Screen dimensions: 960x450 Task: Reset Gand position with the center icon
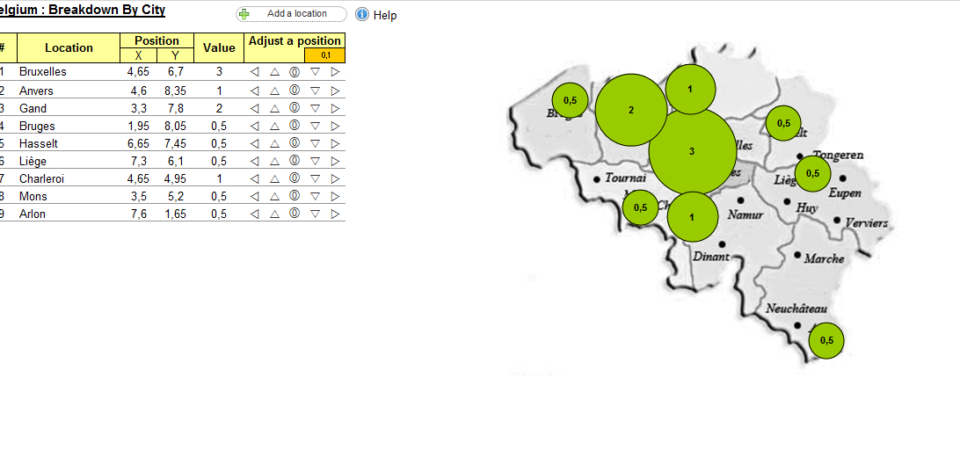[294, 108]
